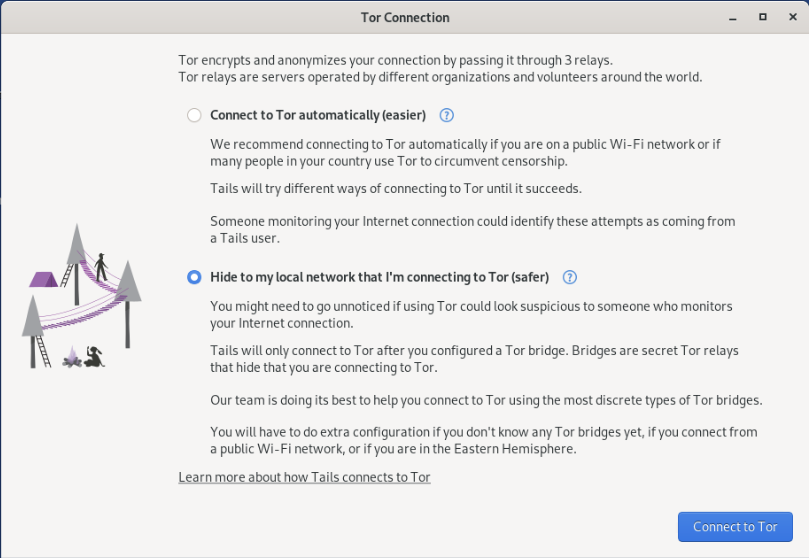Click the campfire in the illustration
809x558 pixels.
pyautogui.click(x=72, y=357)
